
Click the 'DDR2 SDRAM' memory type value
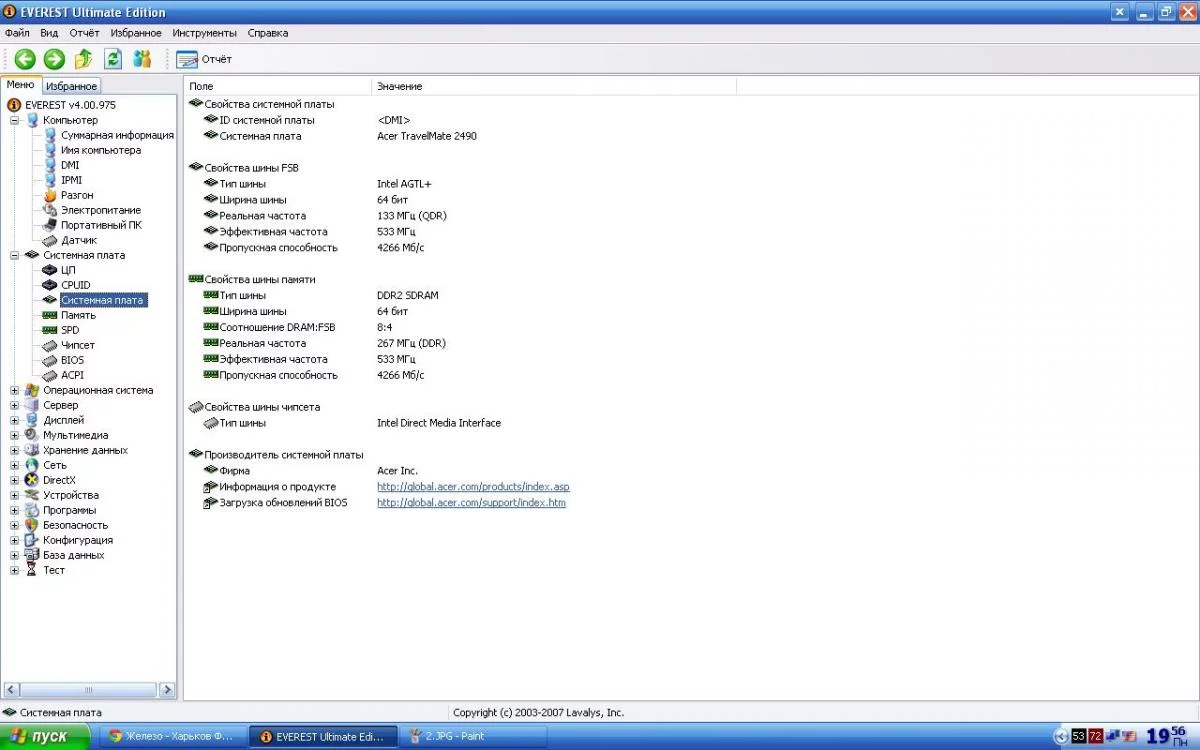pyautogui.click(x=408, y=296)
